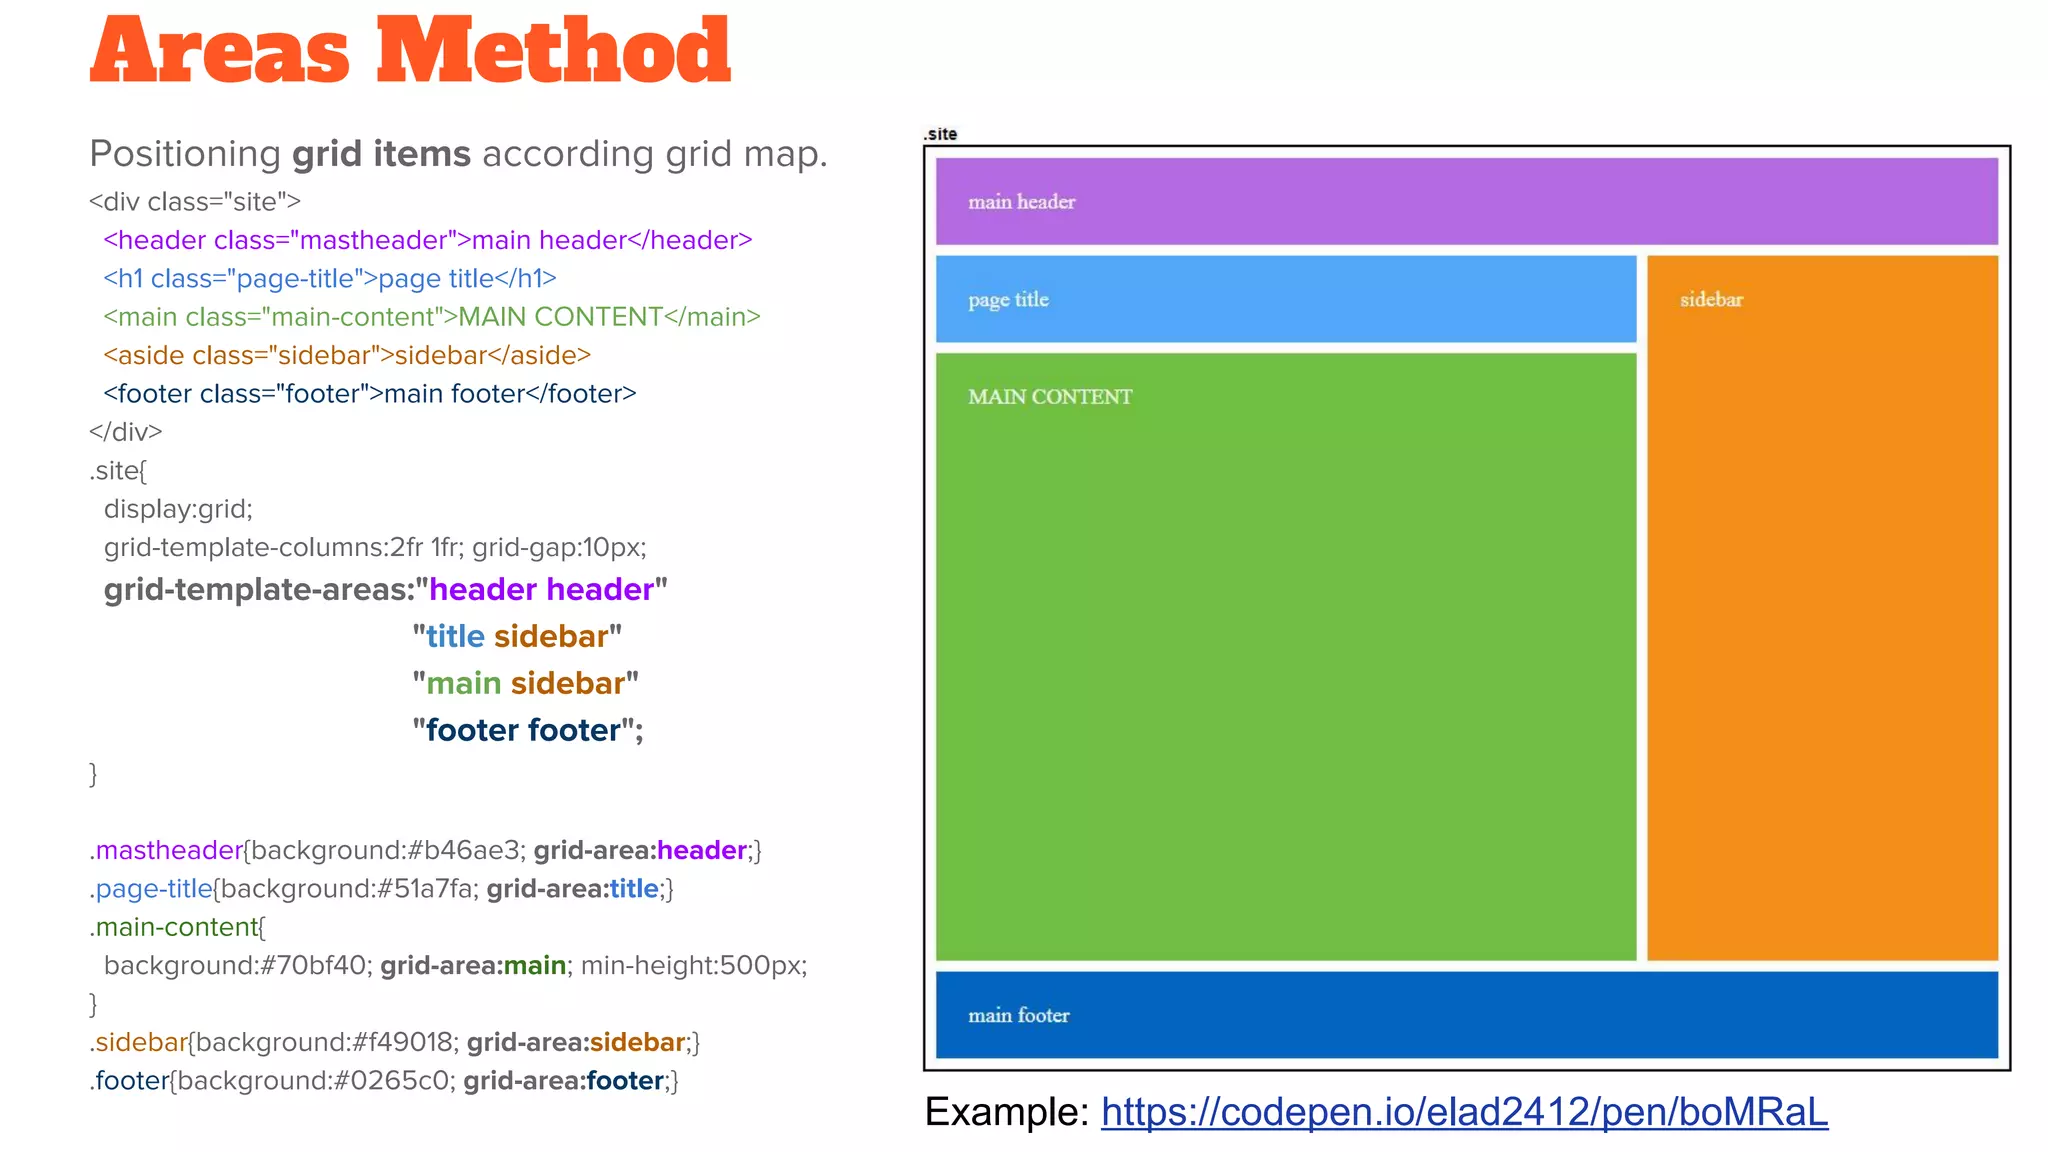
Task: Click the .sidebar CSS background rule line
Action: 394,1042
